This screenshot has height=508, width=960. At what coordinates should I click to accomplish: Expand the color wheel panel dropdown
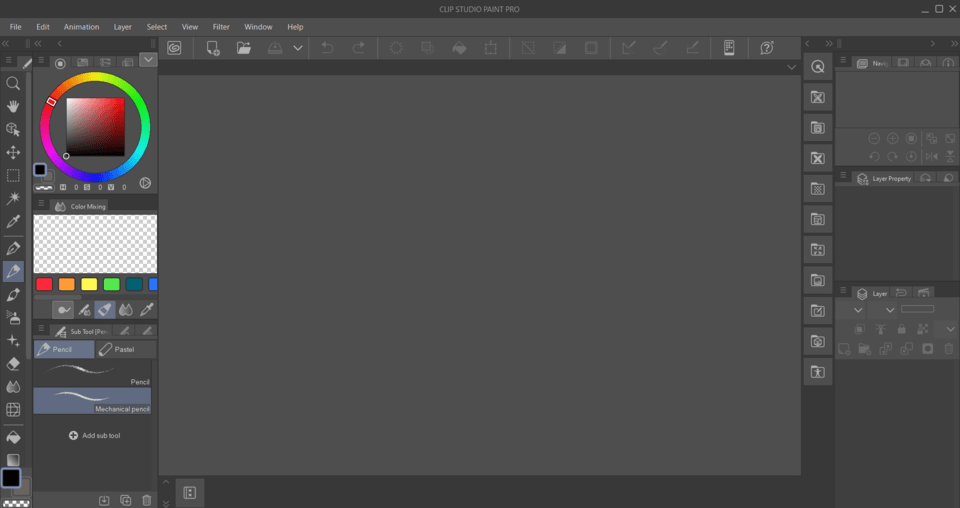coord(148,59)
